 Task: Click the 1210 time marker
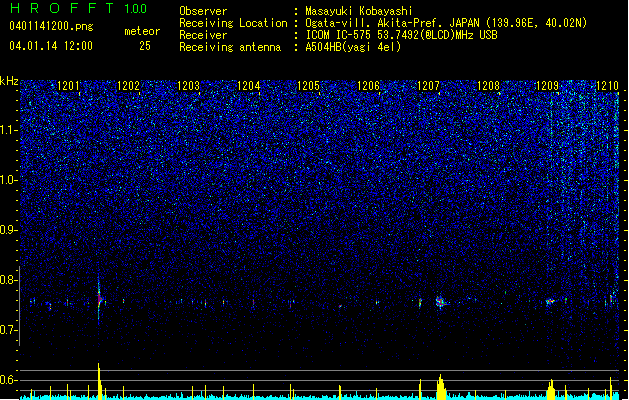[x=607, y=86]
